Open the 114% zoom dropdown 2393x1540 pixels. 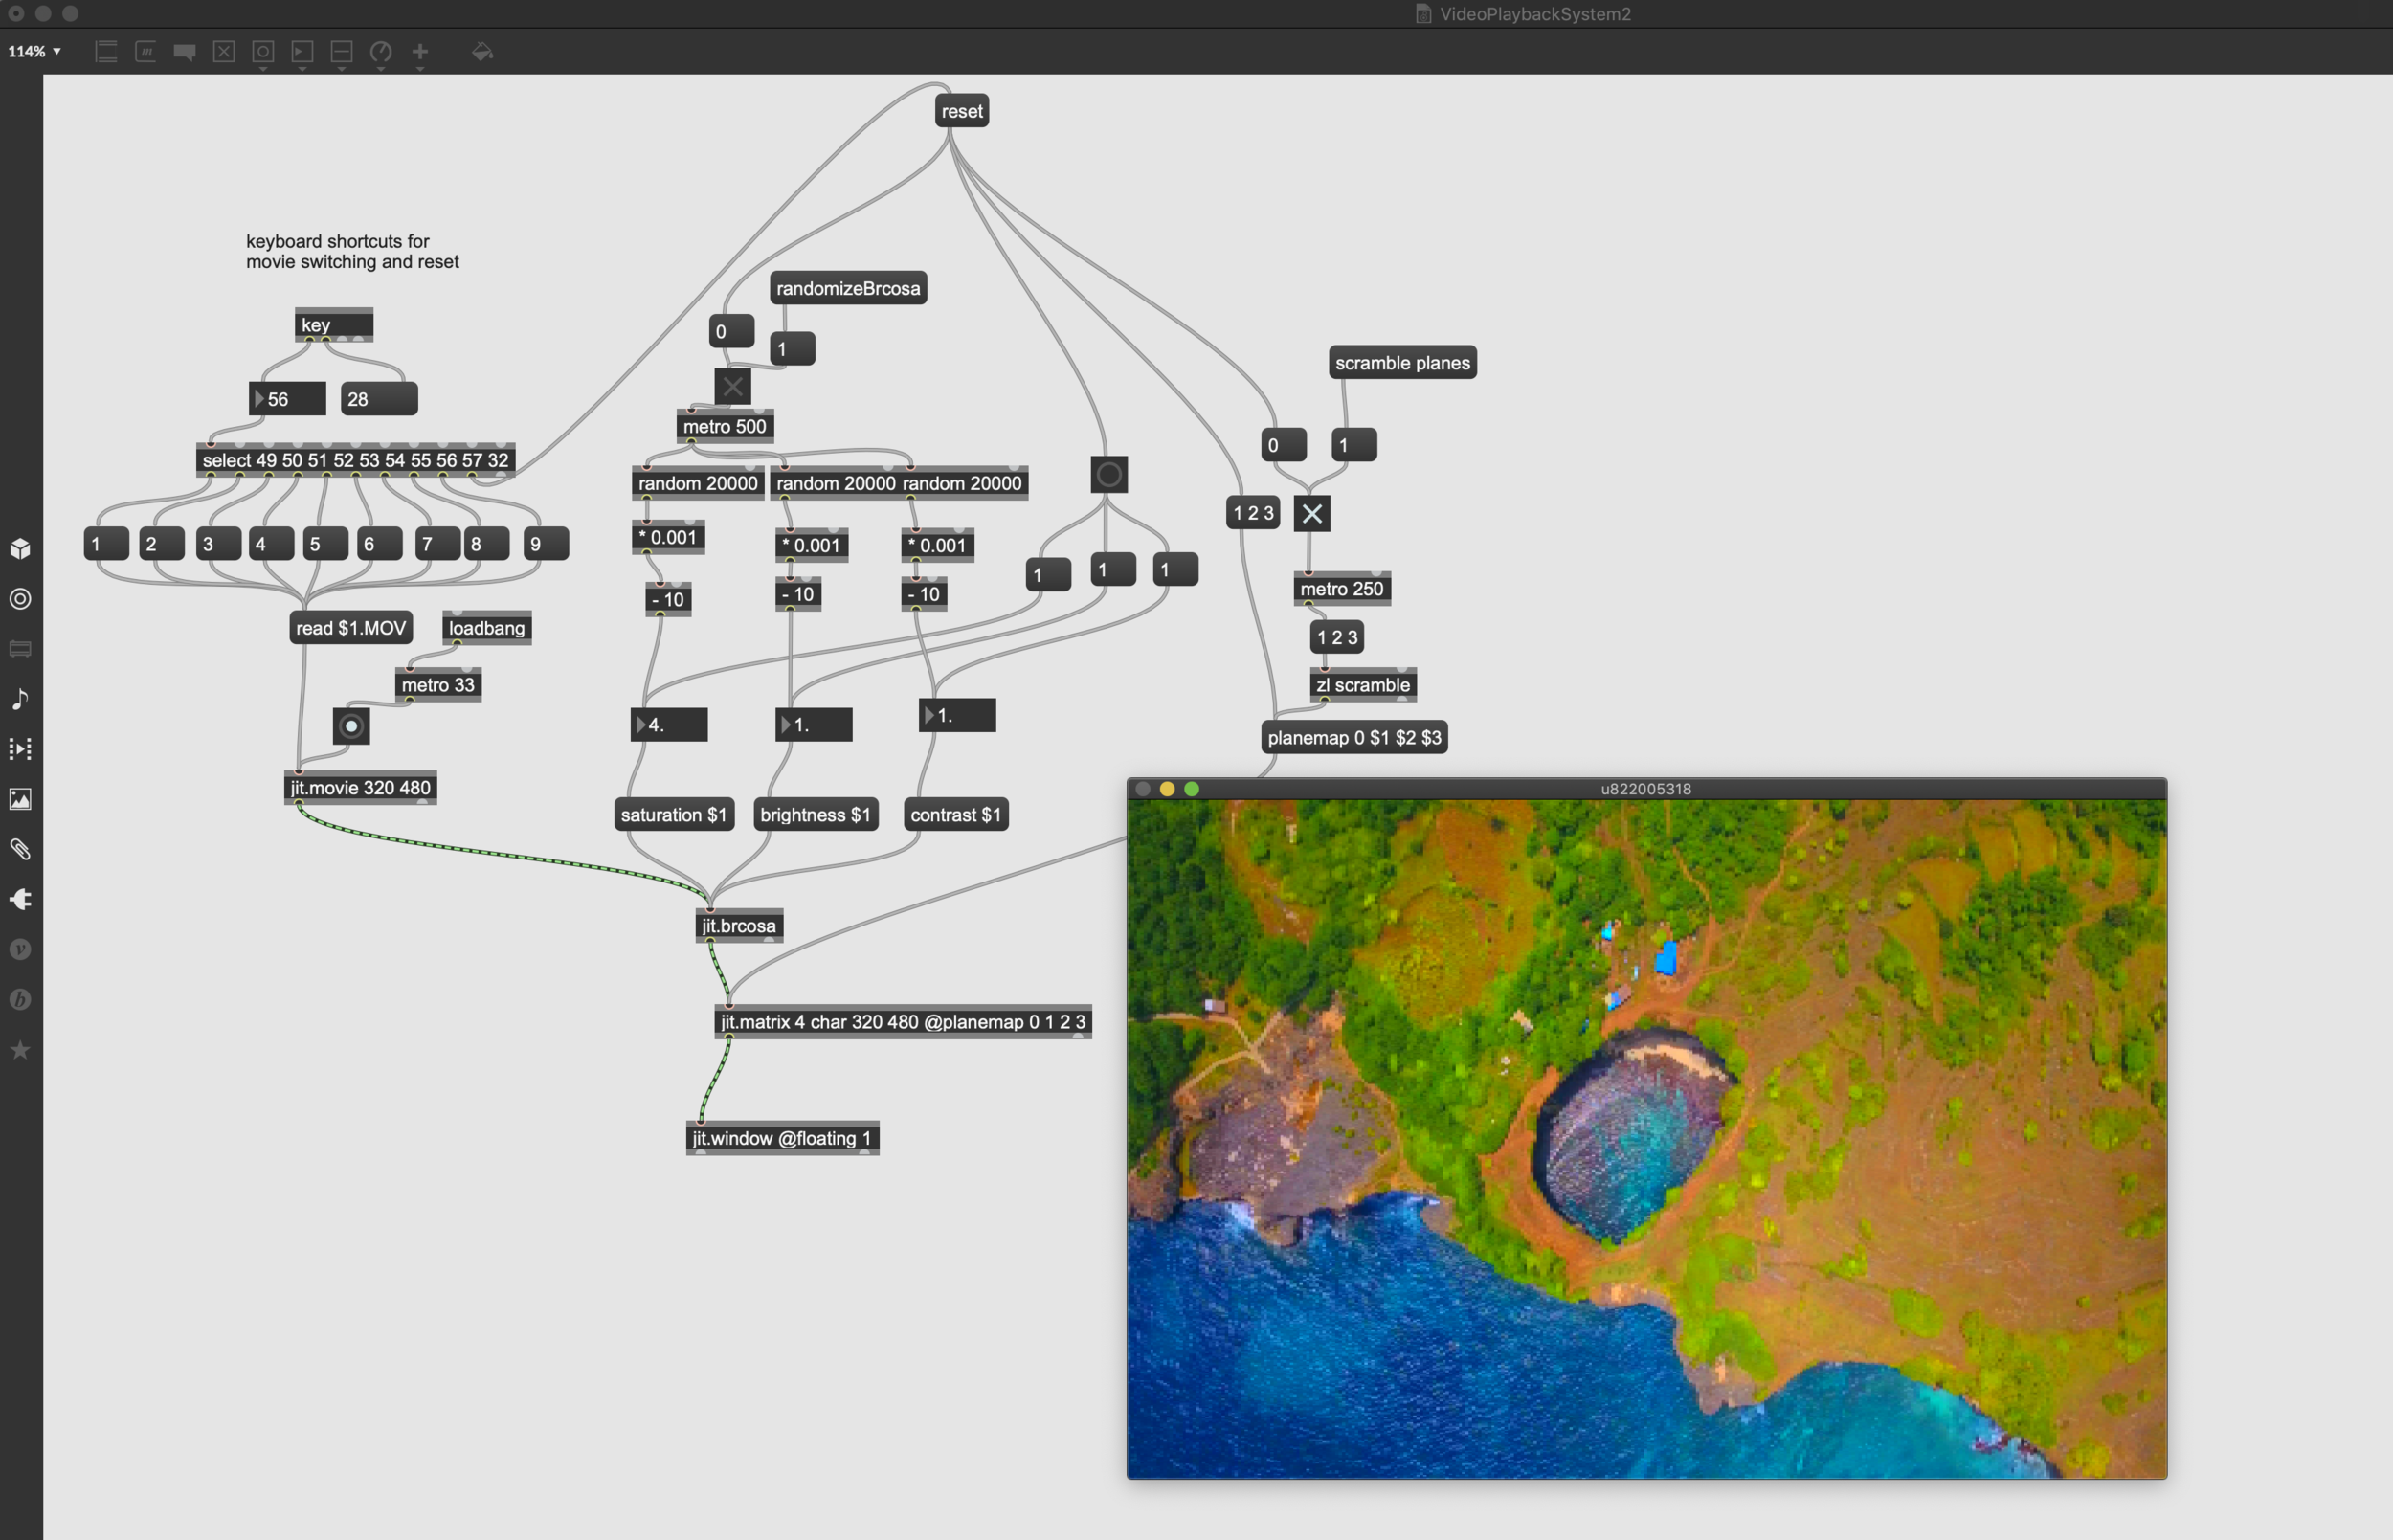(x=34, y=52)
